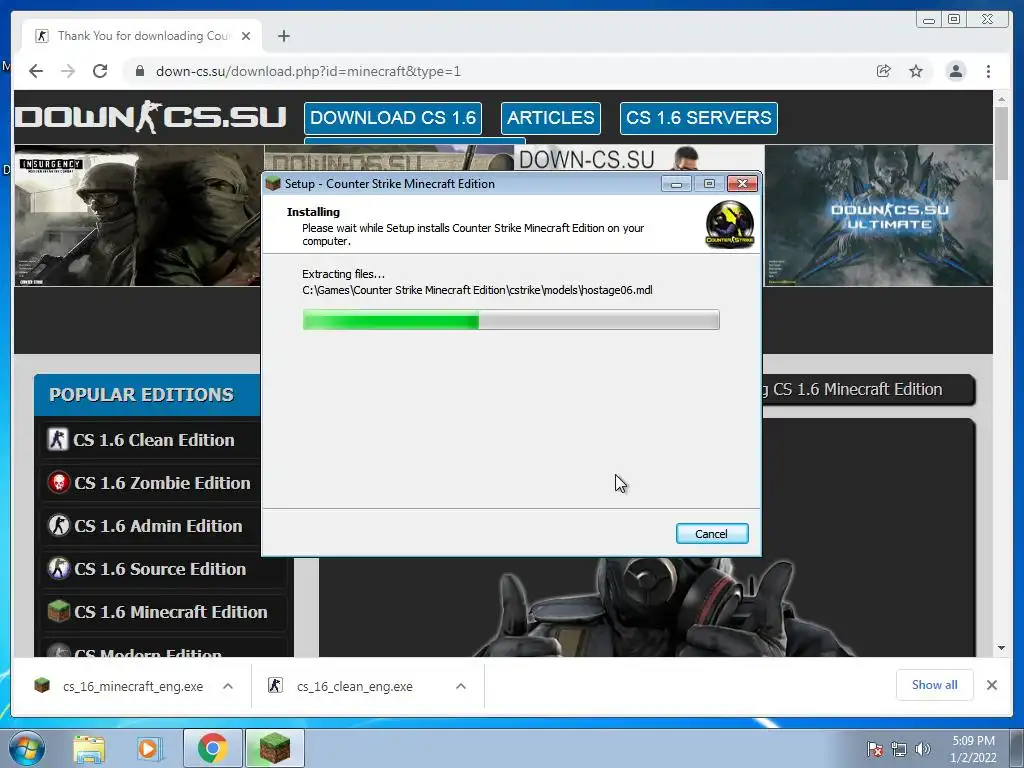
Task: Click the Minecraft Edition grass block icon
Action: pyautogui.click(x=59, y=612)
